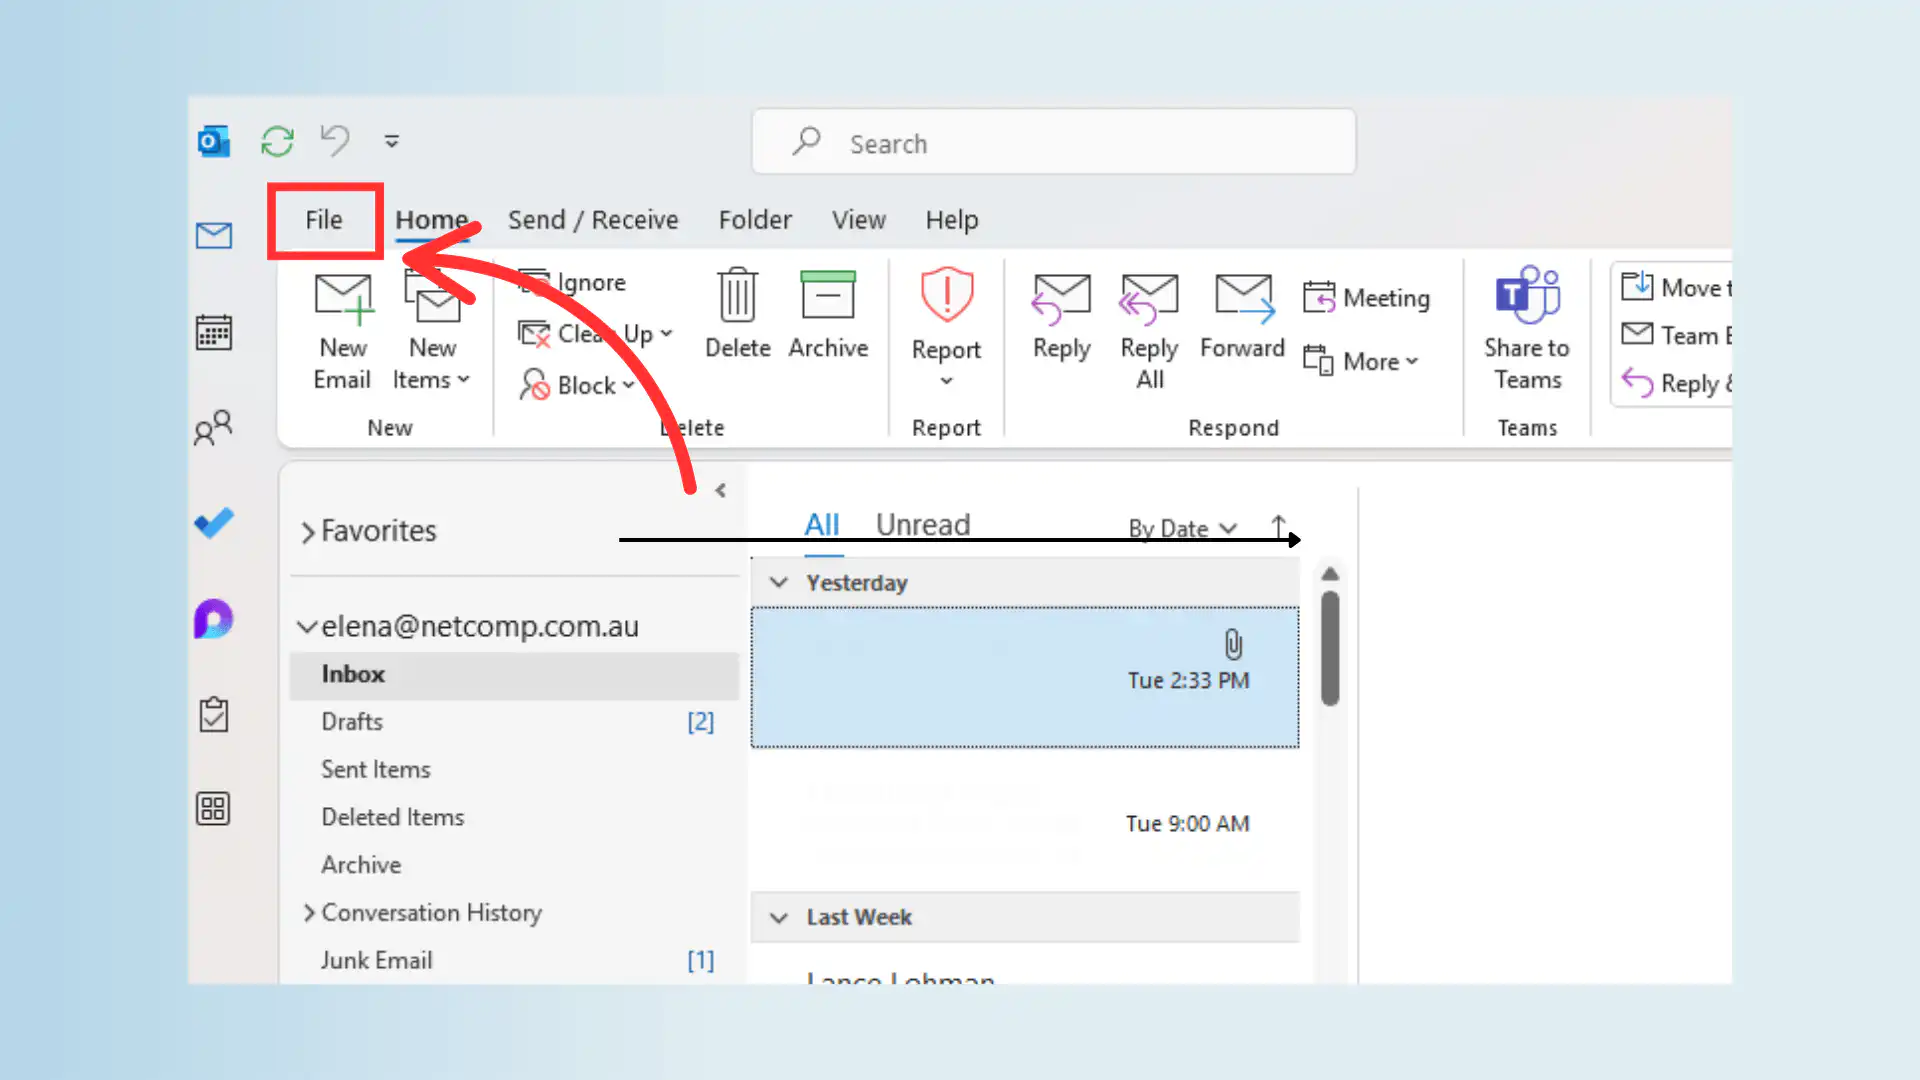Share the email to Teams
This screenshot has height=1080, width=1920.
pos(1526,330)
